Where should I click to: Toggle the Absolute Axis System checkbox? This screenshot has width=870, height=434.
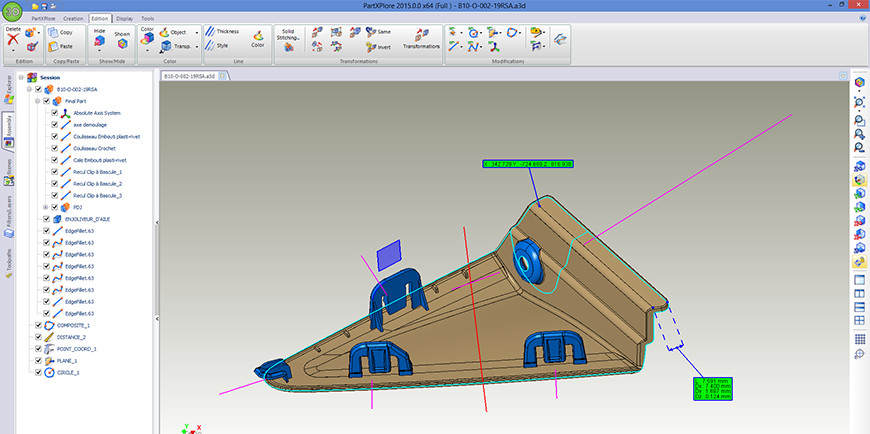pos(56,113)
